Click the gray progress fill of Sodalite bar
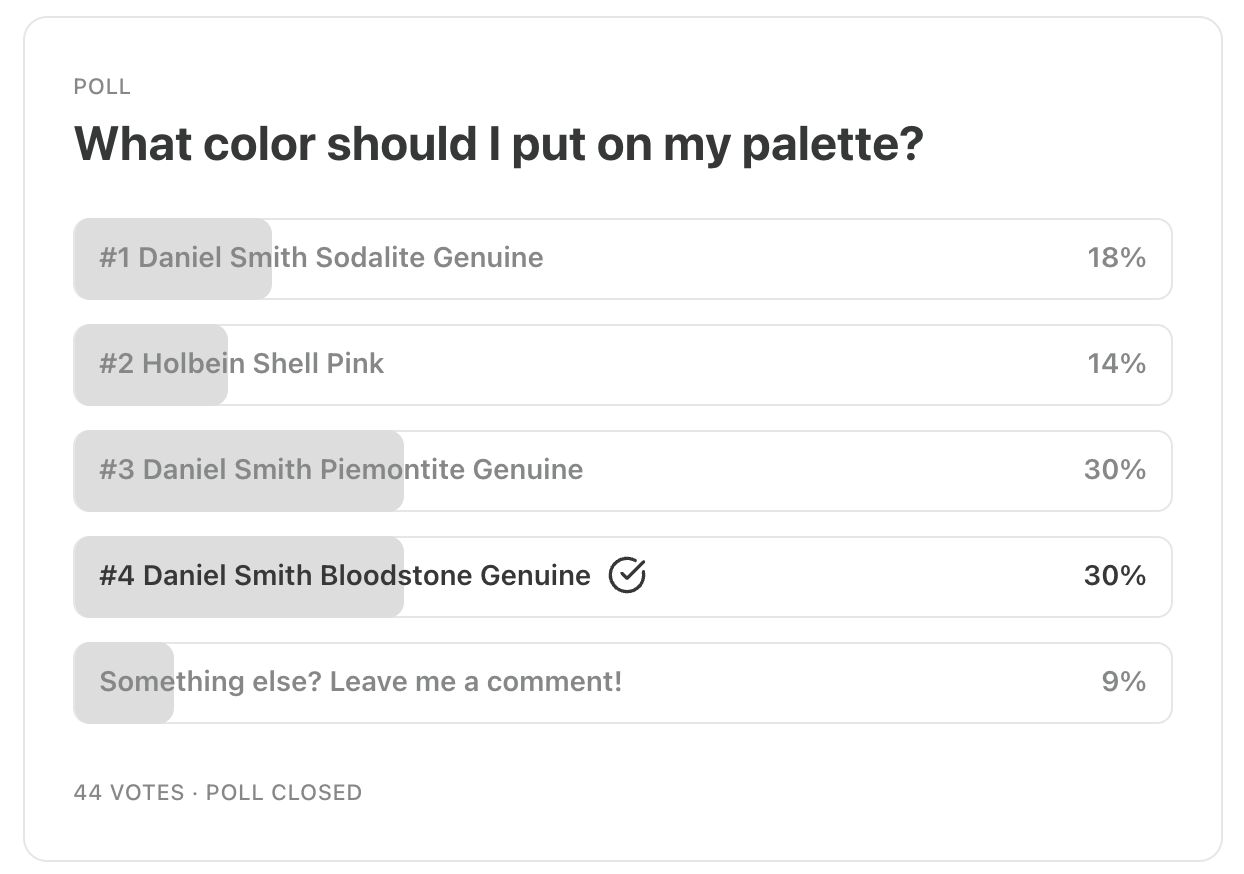The height and width of the screenshot is (874, 1244). [x=172, y=283]
